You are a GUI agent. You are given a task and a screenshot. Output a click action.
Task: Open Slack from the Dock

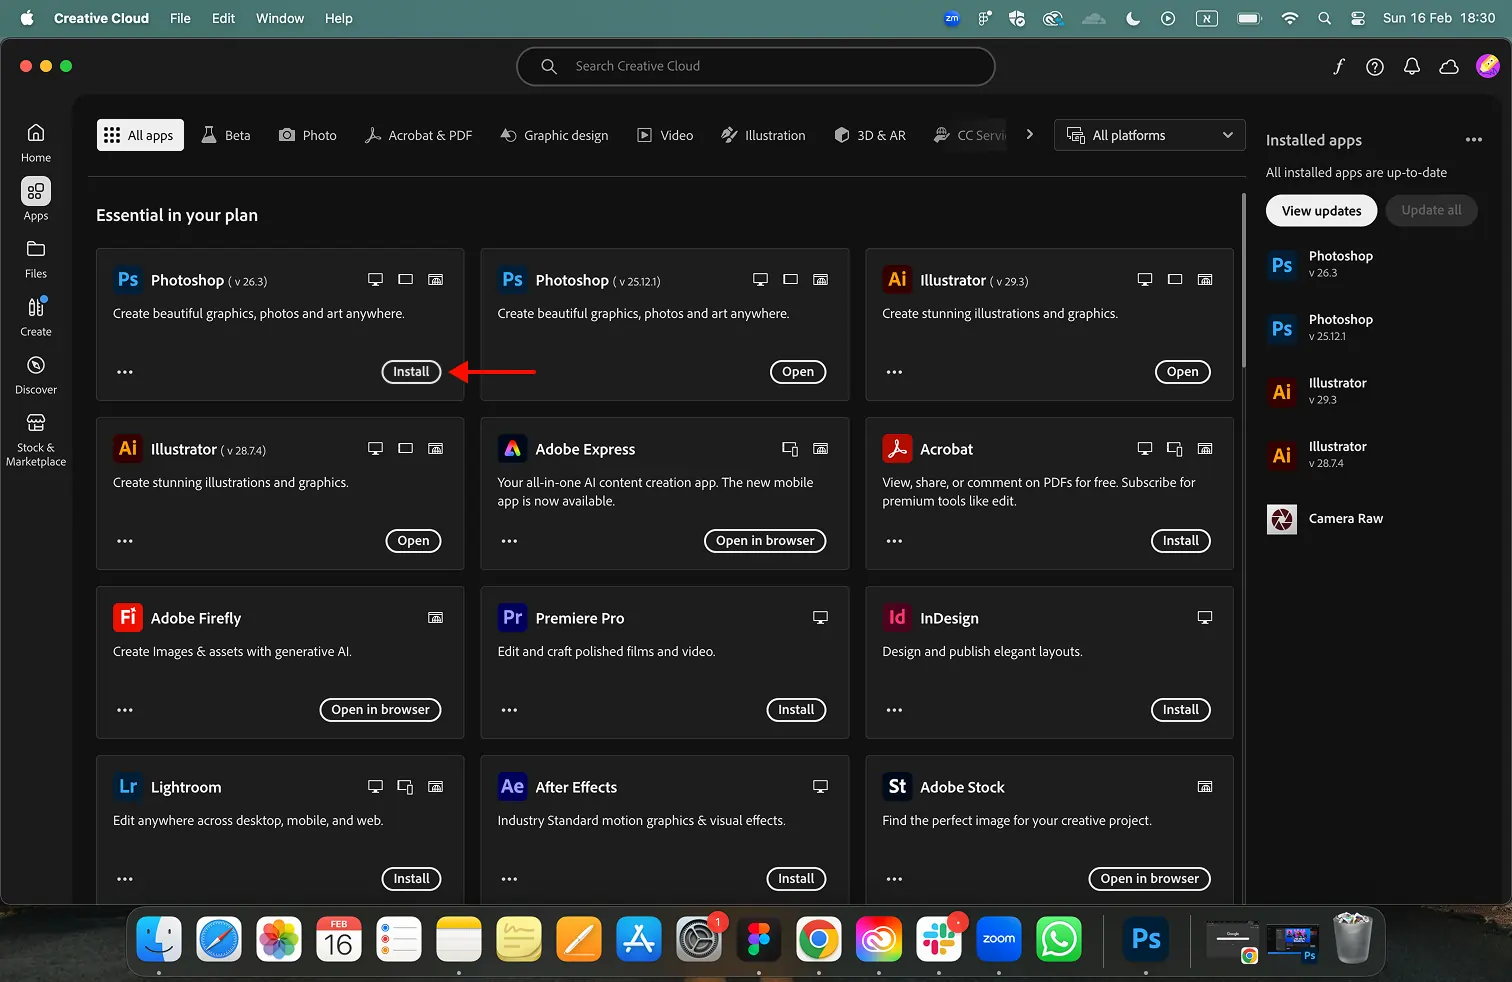[938, 940]
